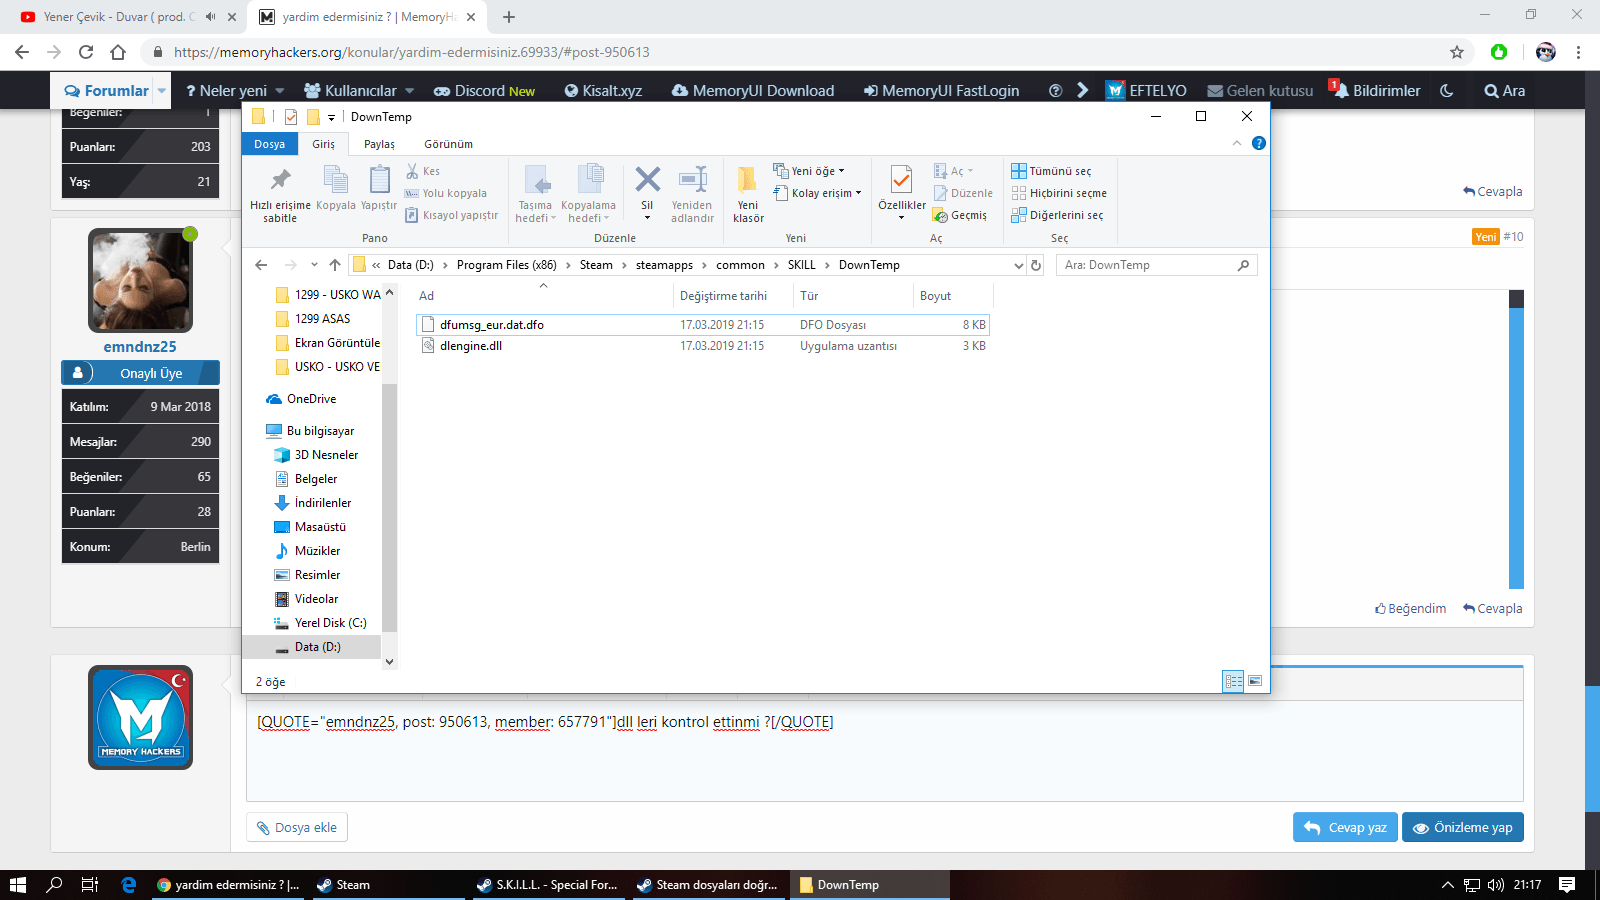The image size is (1600, 900).
Task: Switch to details view in Explorer
Action: (x=1234, y=681)
